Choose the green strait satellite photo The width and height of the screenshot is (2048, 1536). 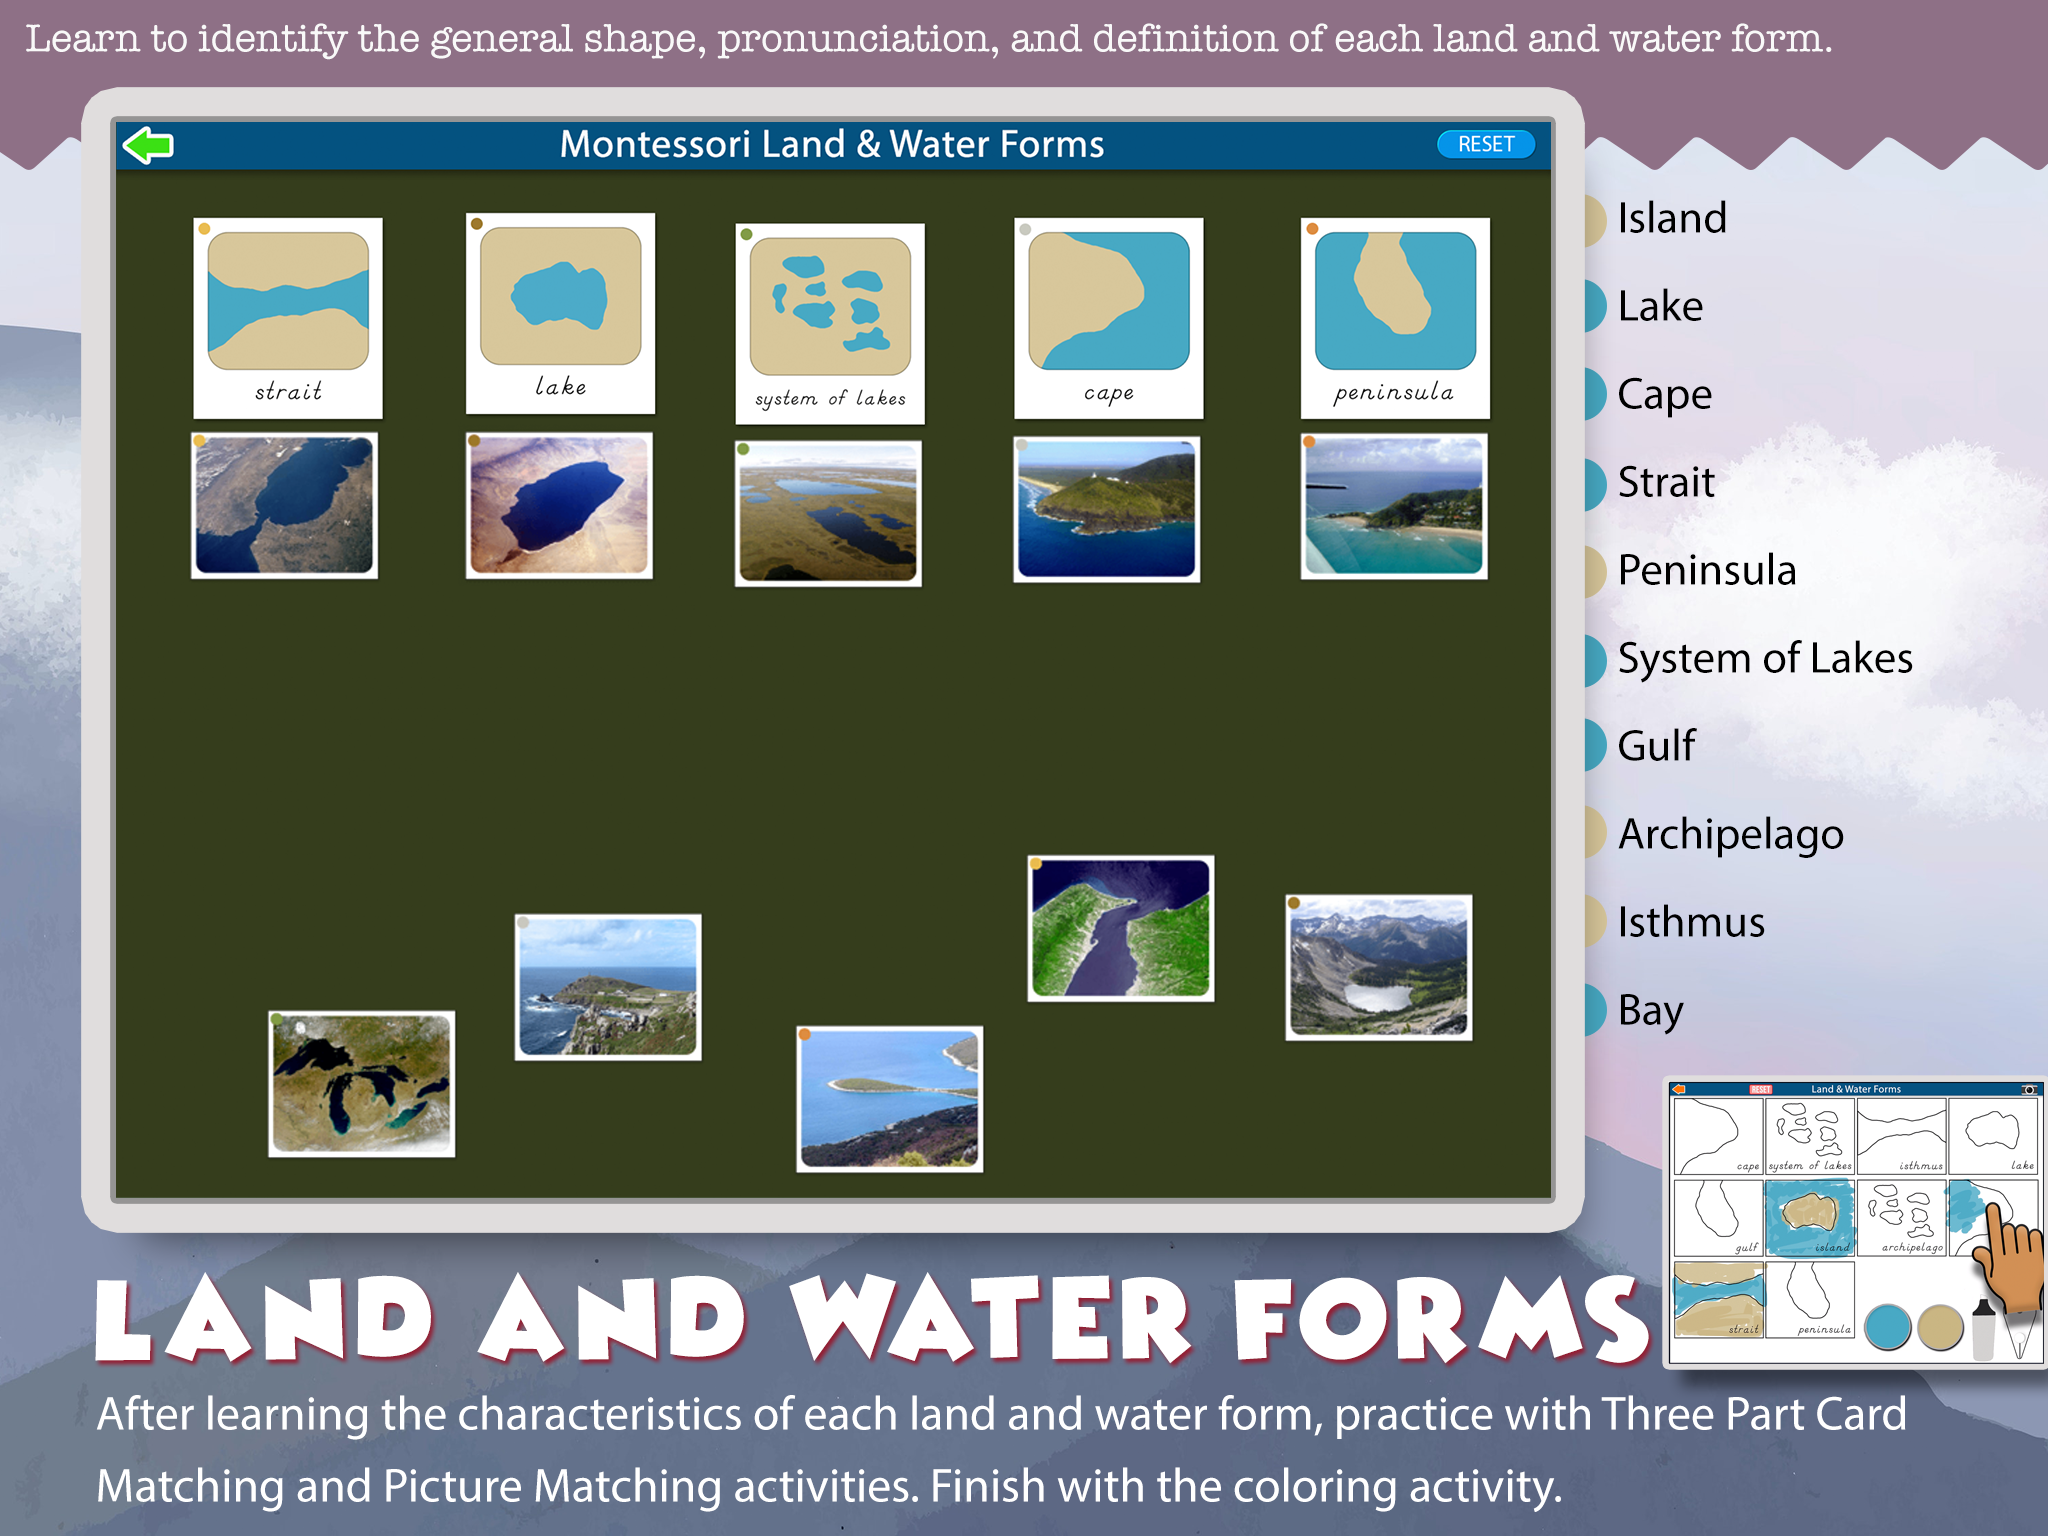[x=1121, y=928]
